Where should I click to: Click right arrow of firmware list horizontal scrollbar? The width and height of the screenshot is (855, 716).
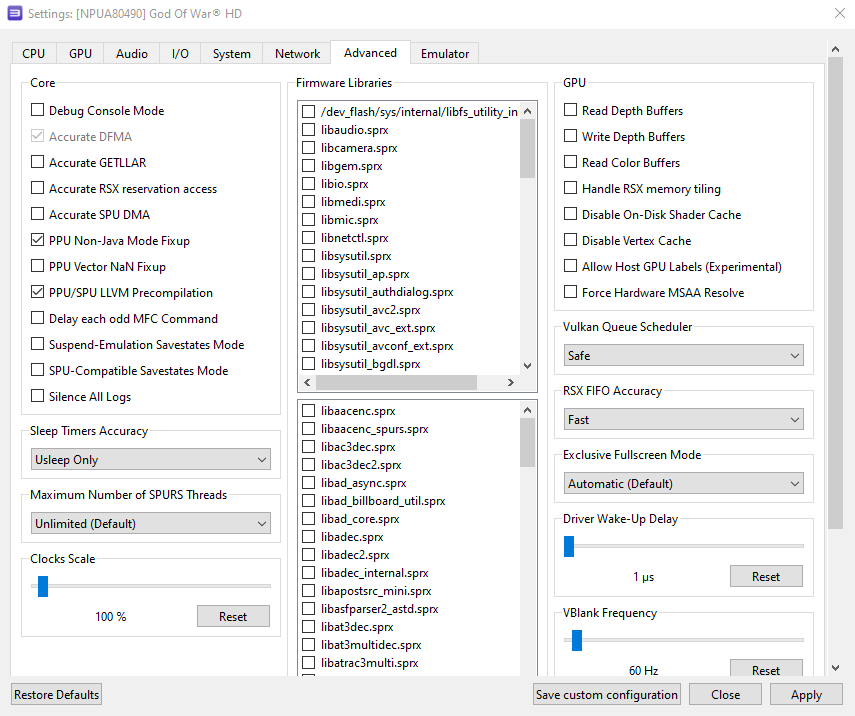(510, 383)
